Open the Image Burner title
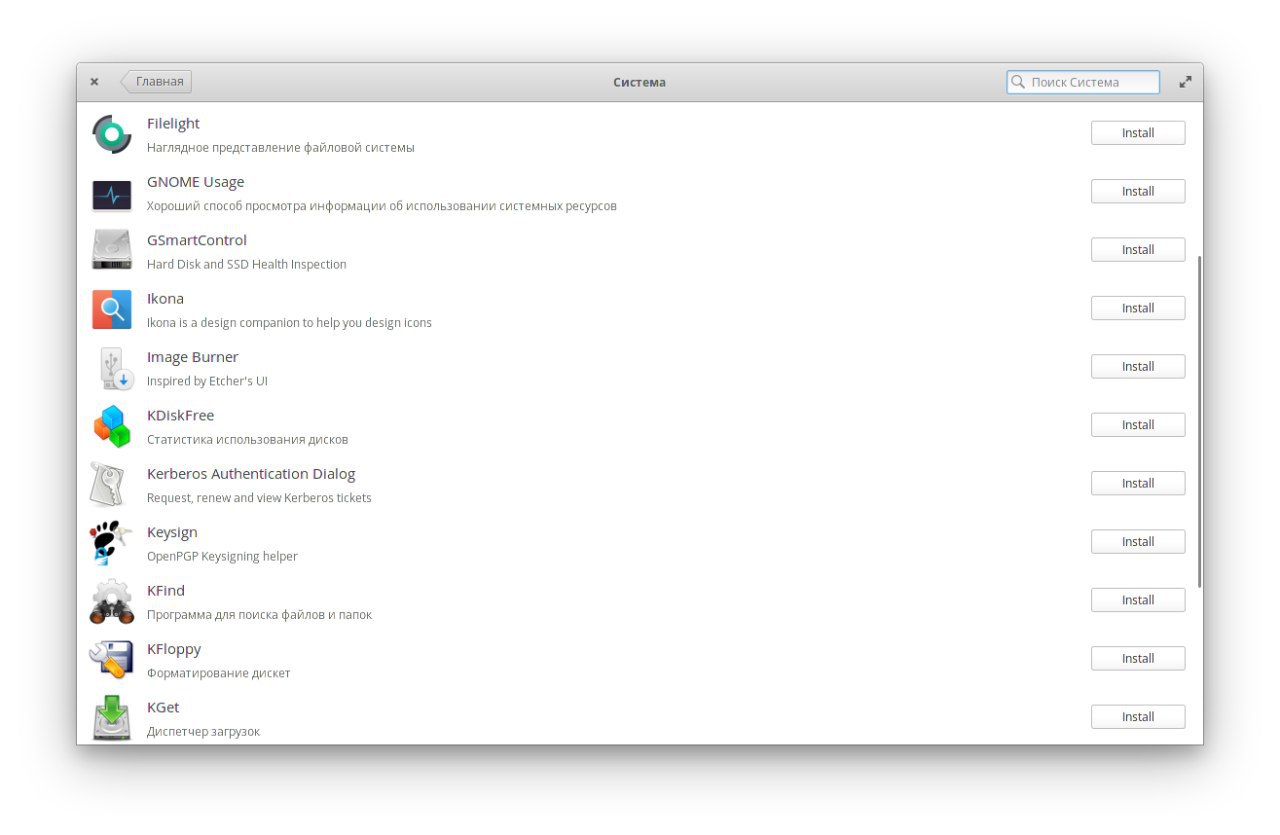 click(x=192, y=357)
